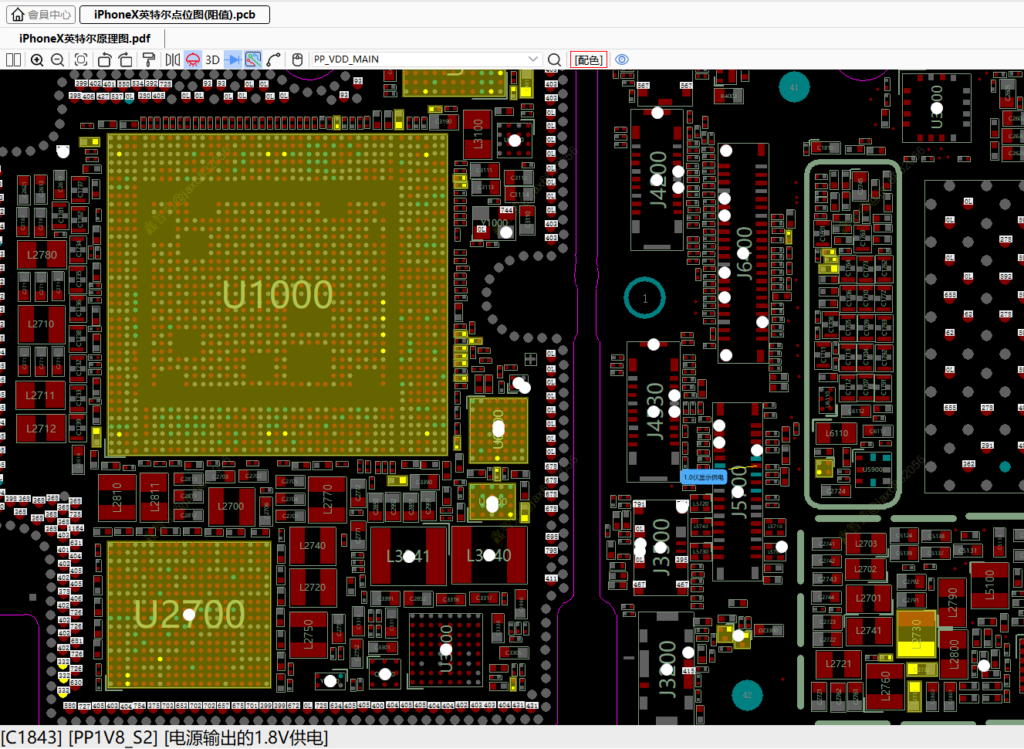
Task: Toggle the split view layout icon
Action: (13, 60)
